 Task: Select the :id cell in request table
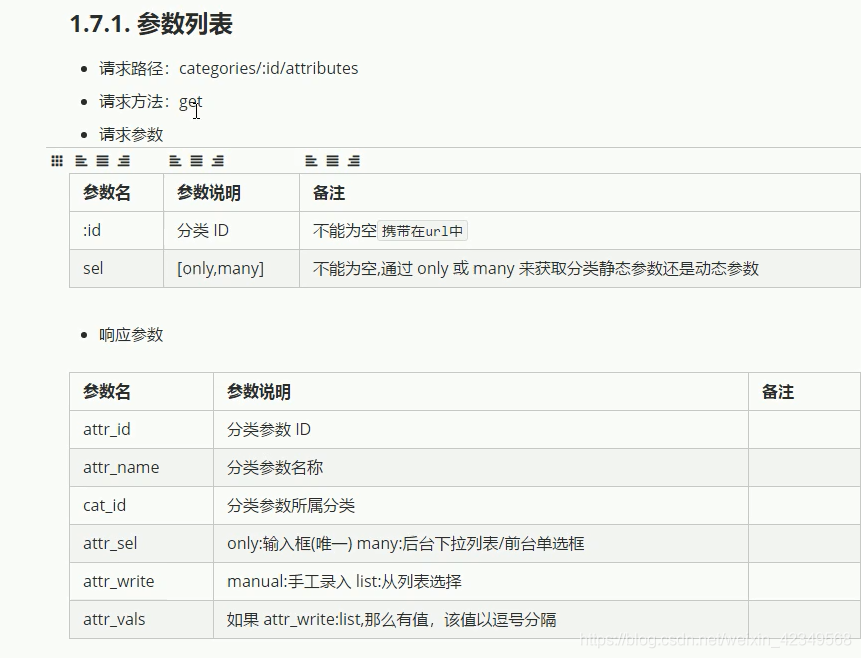click(116, 231)
